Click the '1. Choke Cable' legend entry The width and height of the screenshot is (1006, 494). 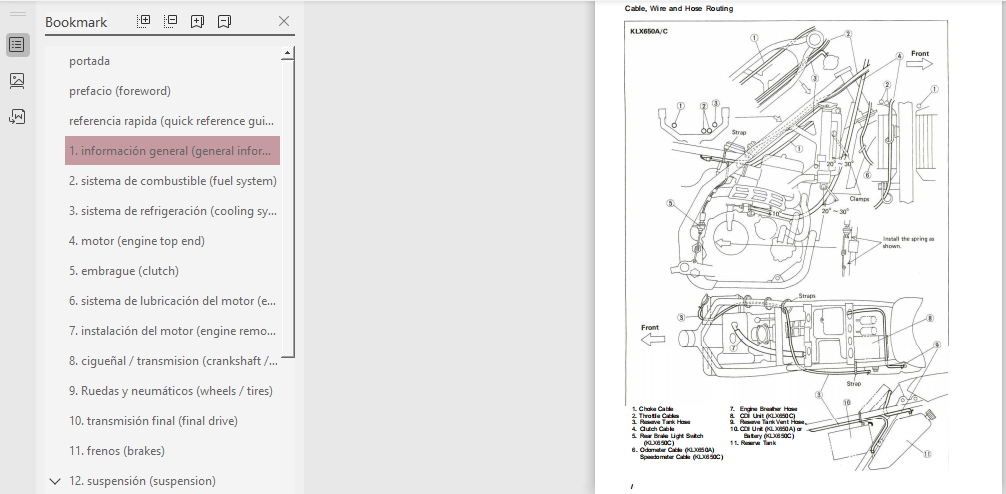tap(652, 409)
